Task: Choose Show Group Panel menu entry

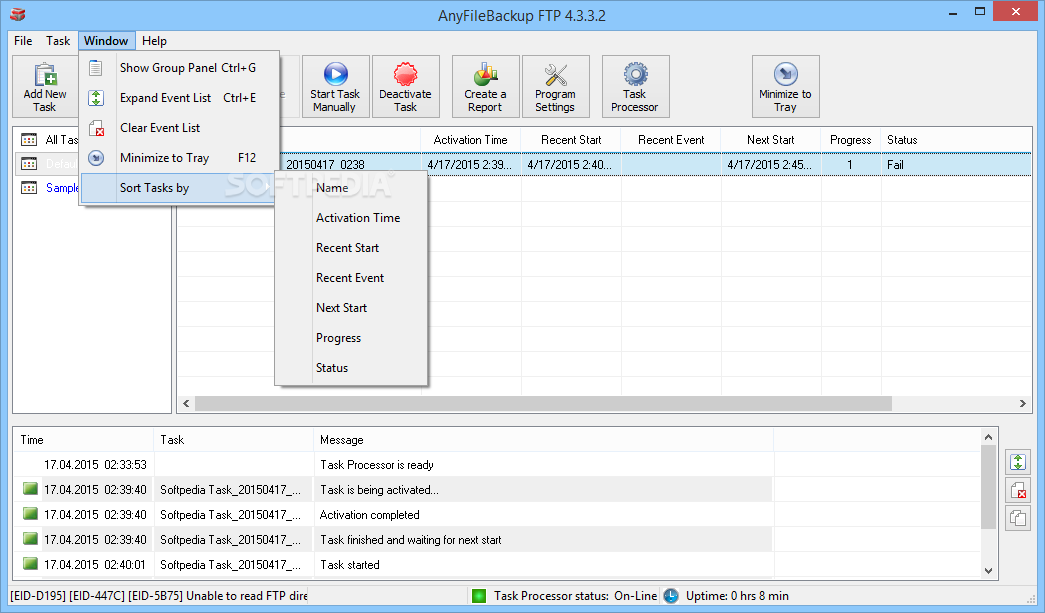Action: coord(179,68)
